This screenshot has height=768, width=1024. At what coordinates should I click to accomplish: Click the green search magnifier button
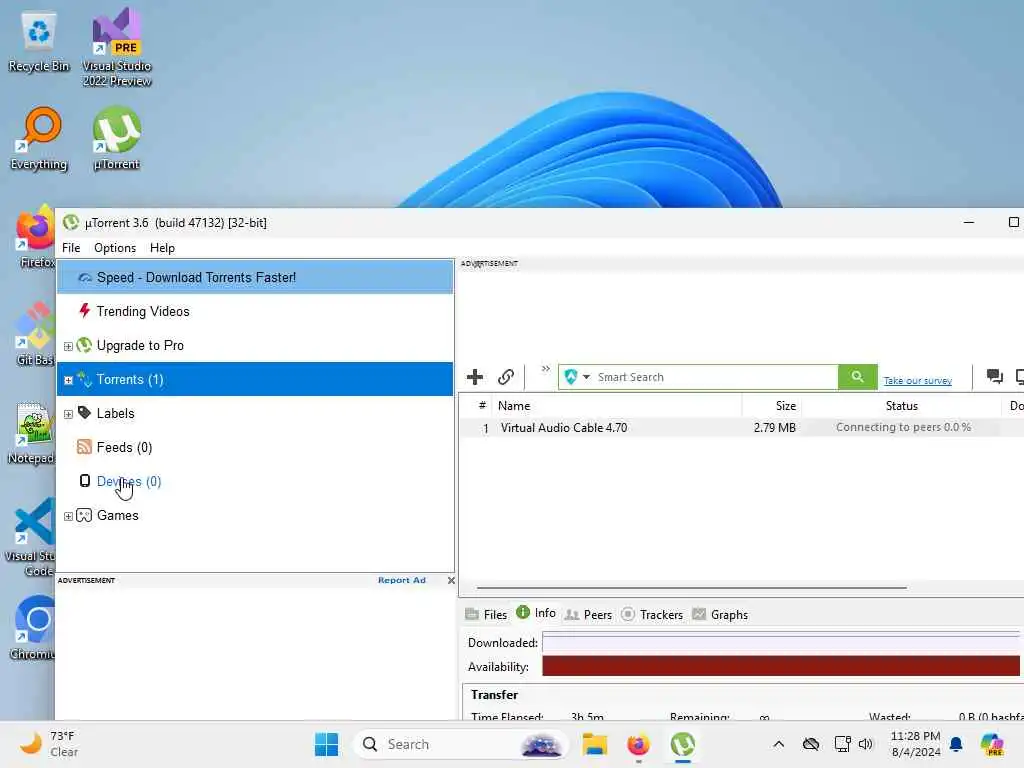pos(857,377)
